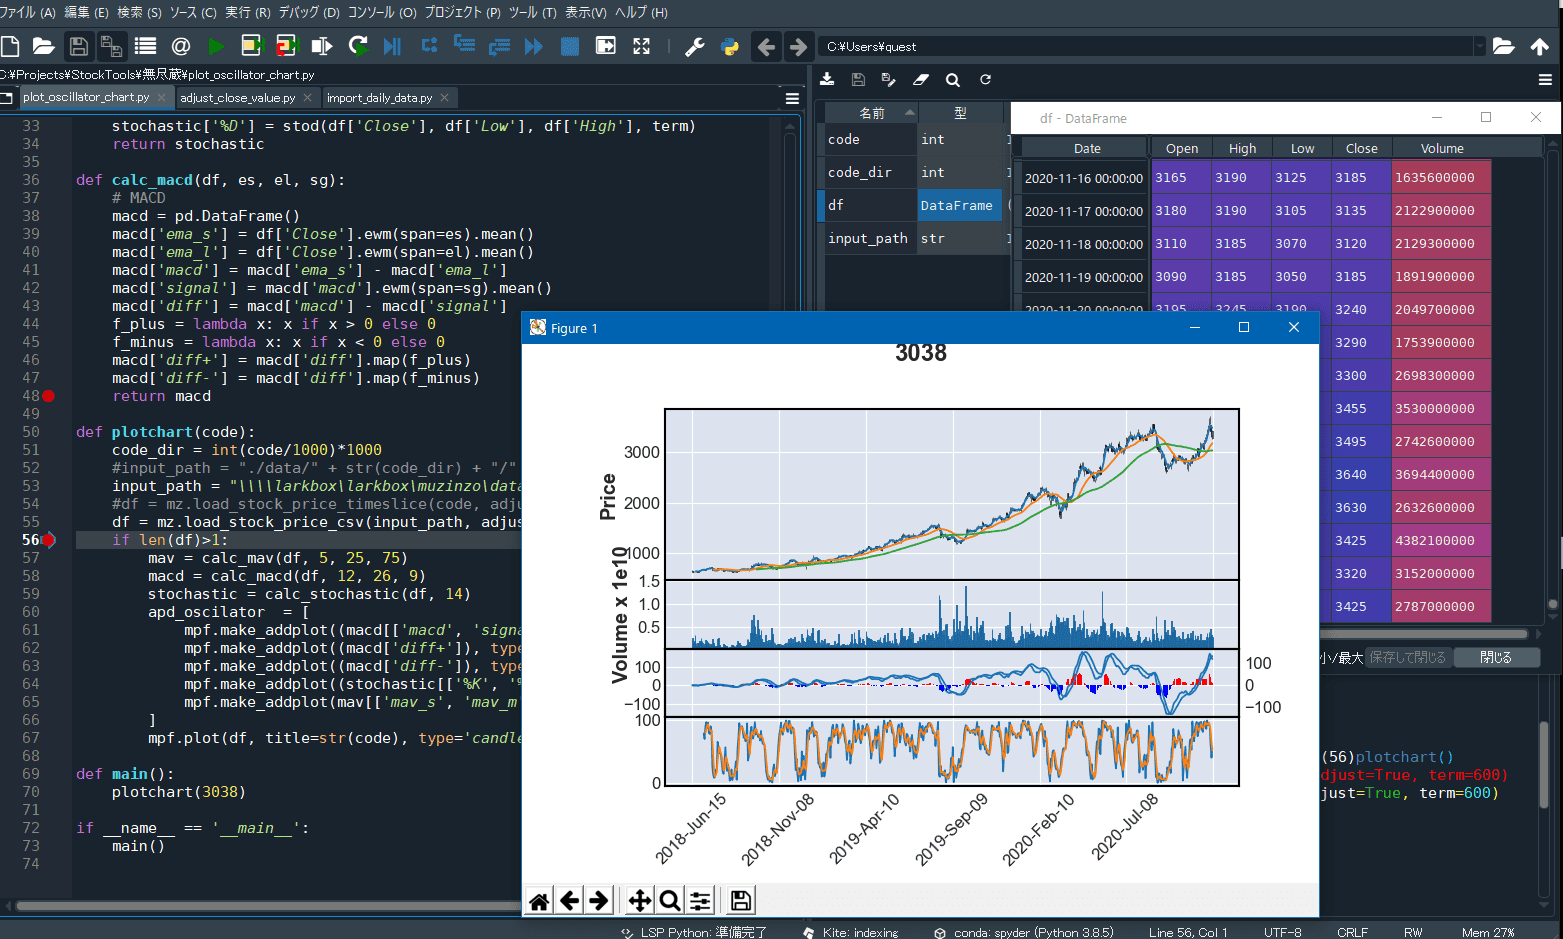Go forward to next view in Figure 1
The width and height of the screenshot is (1563, 939).
tap(599, 901)
